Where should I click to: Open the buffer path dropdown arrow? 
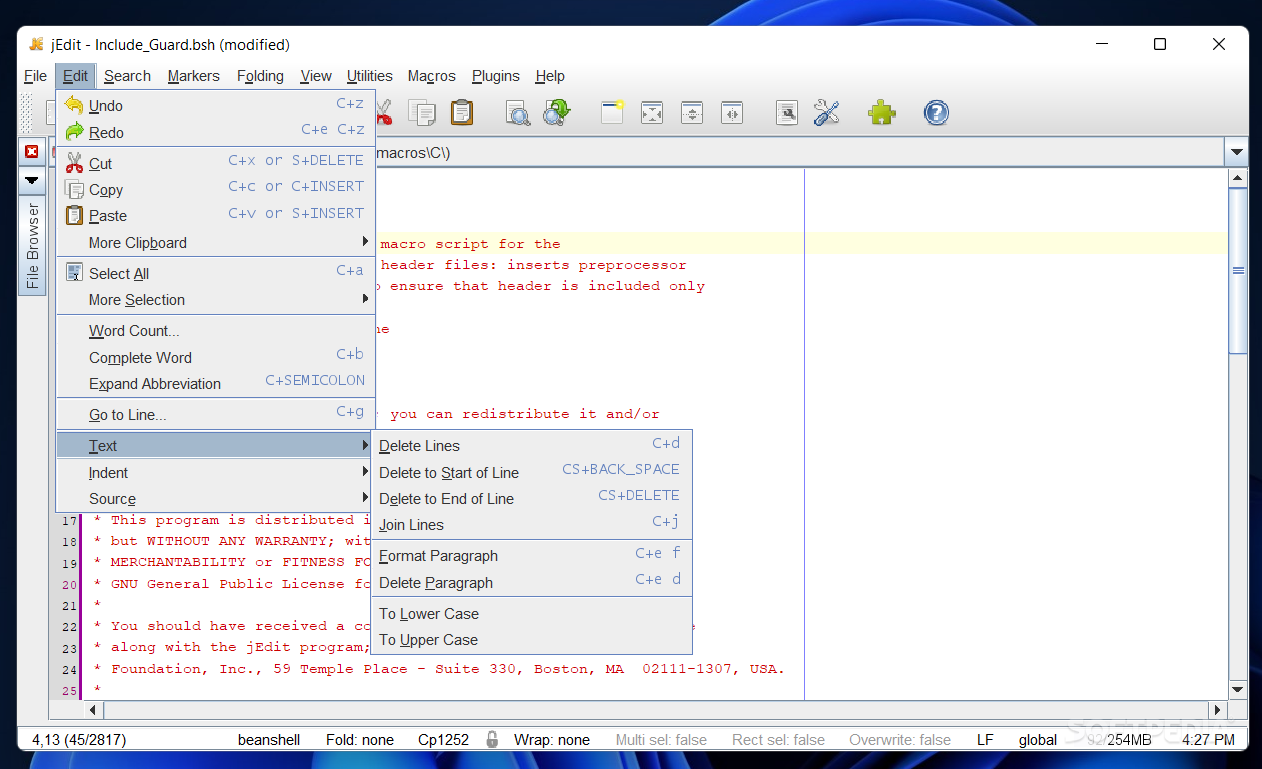(x=1237, y=153)
